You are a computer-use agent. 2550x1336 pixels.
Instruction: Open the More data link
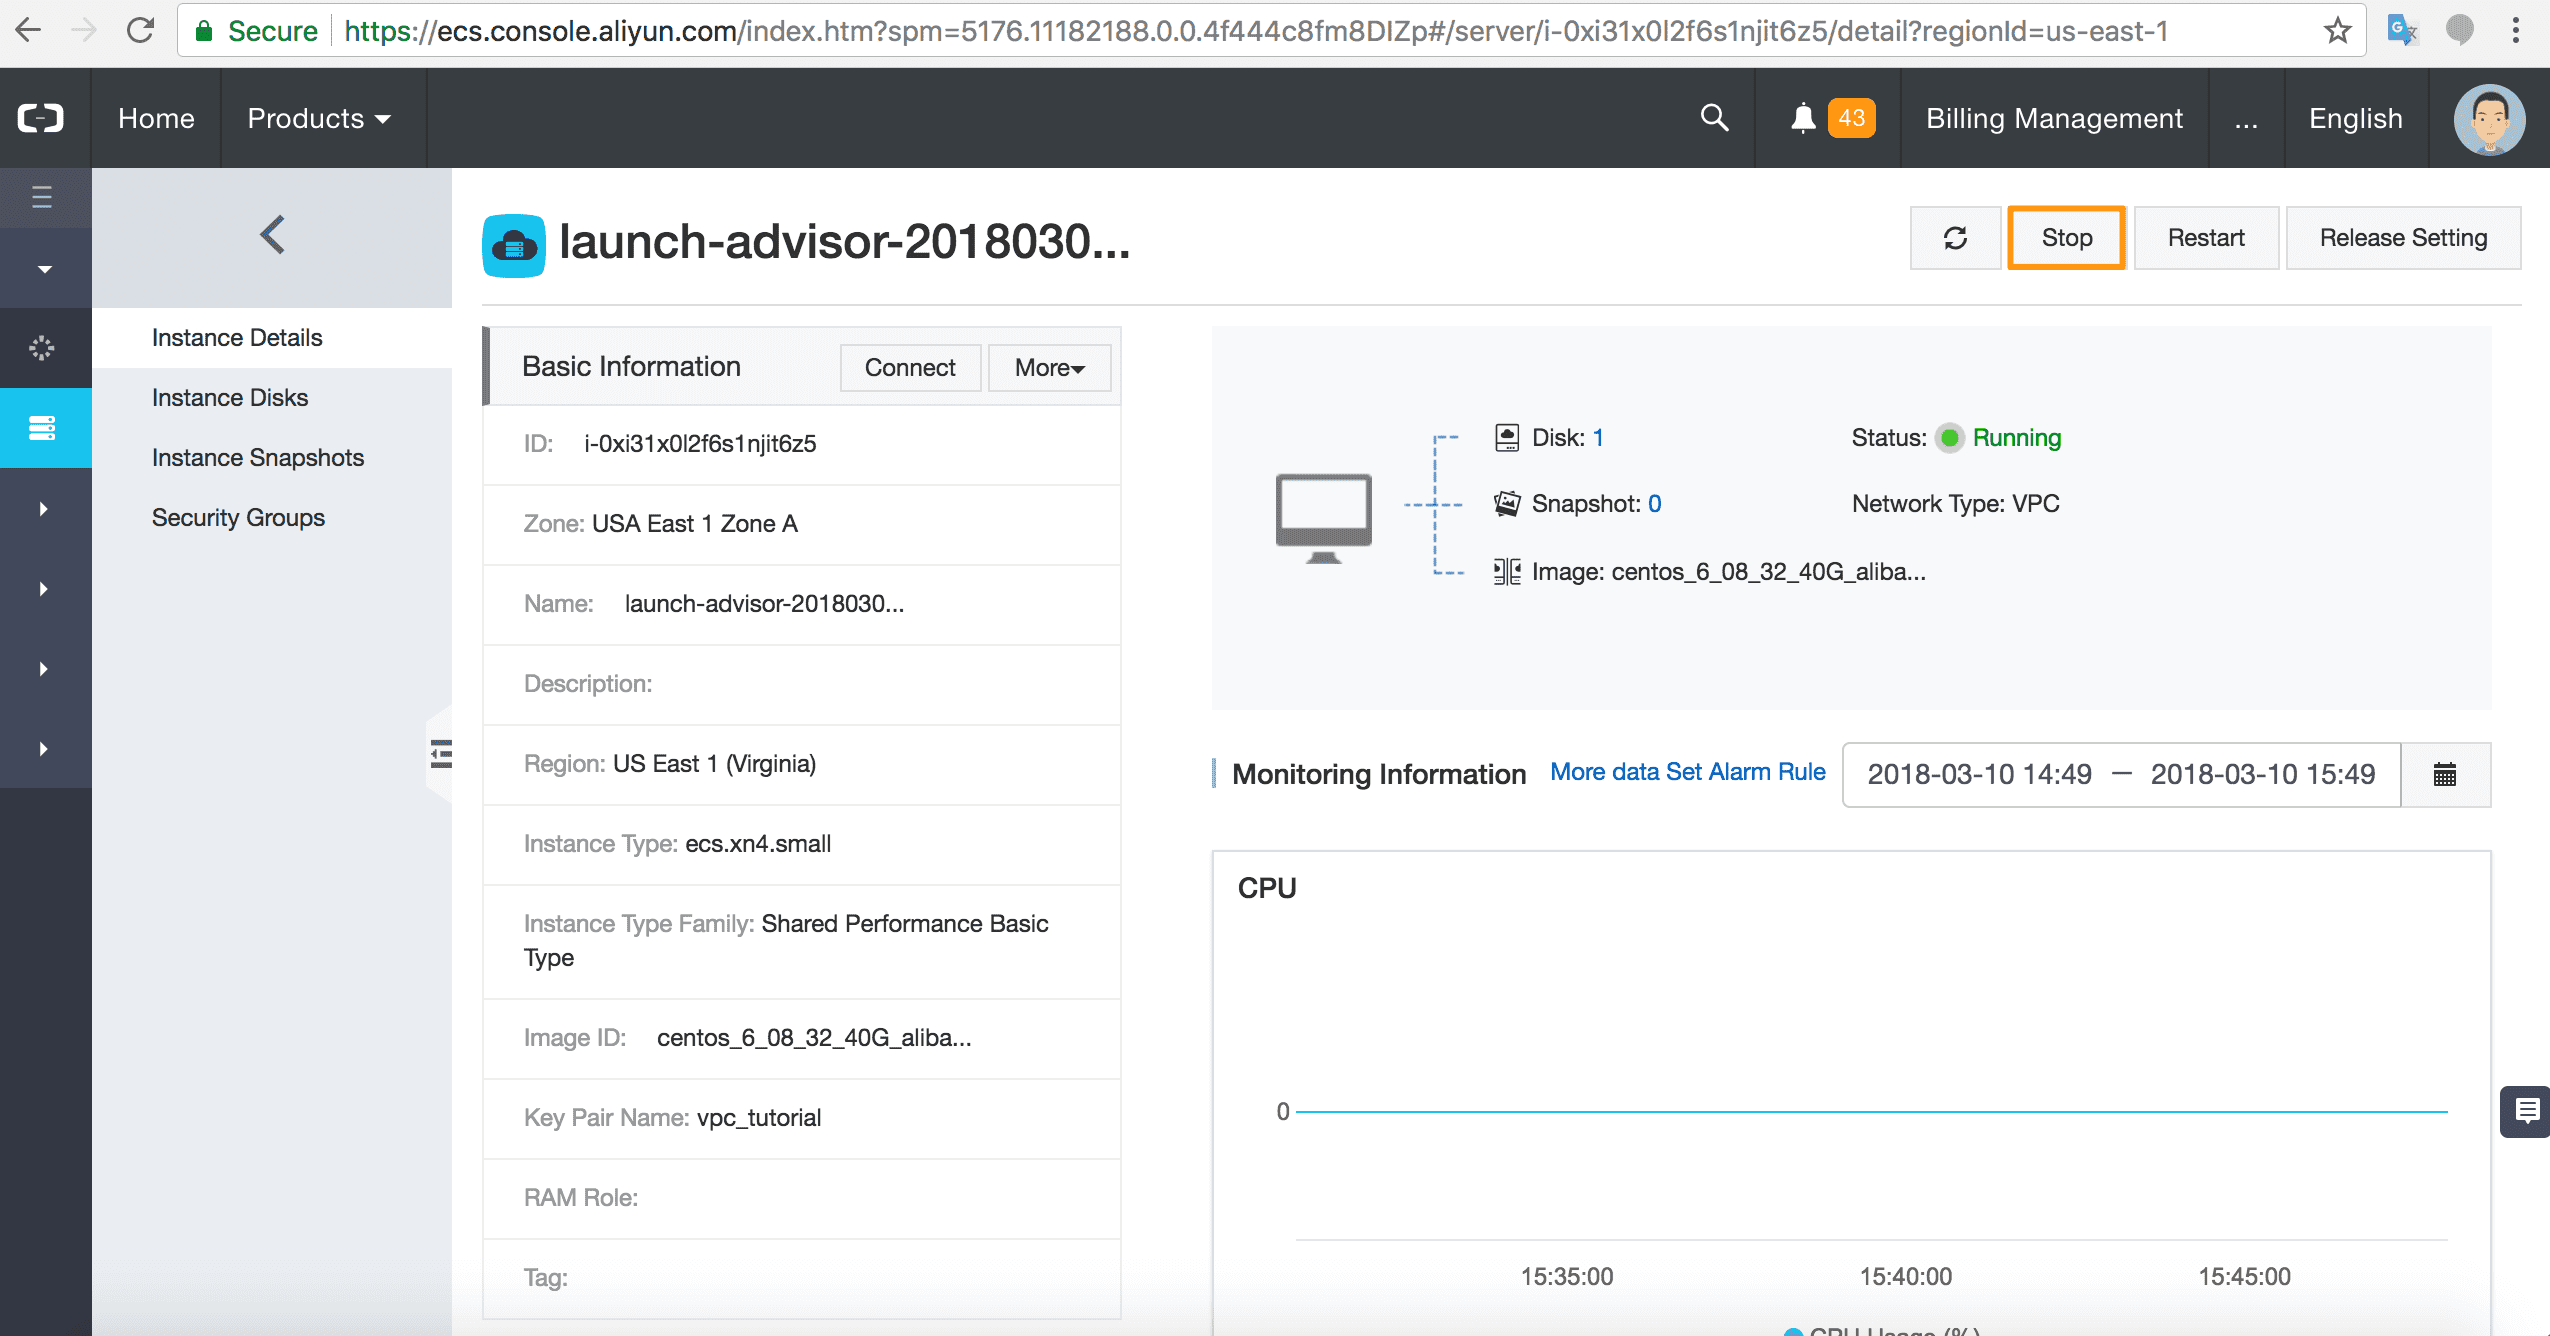coord(1604,772)
